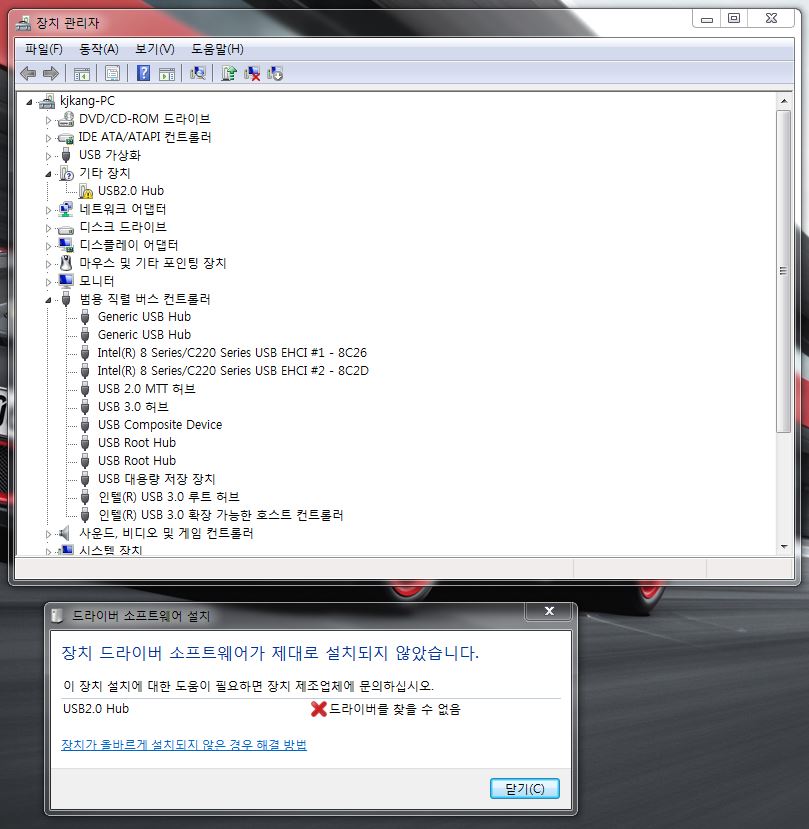Click the DVD/CD-ROM drive icon
The width and height of the screenshot is (809, 829).
(66, 119)
